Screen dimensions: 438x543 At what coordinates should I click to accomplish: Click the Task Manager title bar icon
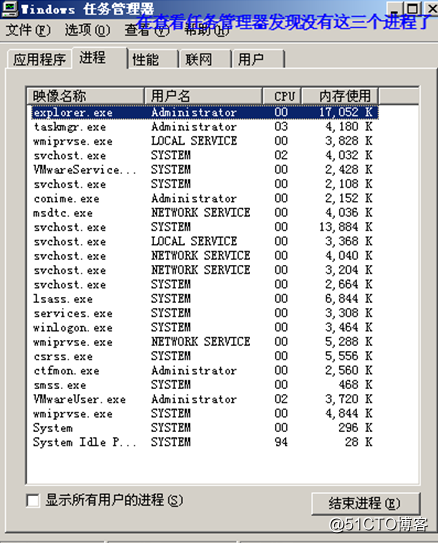pyautogui.click(x=9, y=9)
